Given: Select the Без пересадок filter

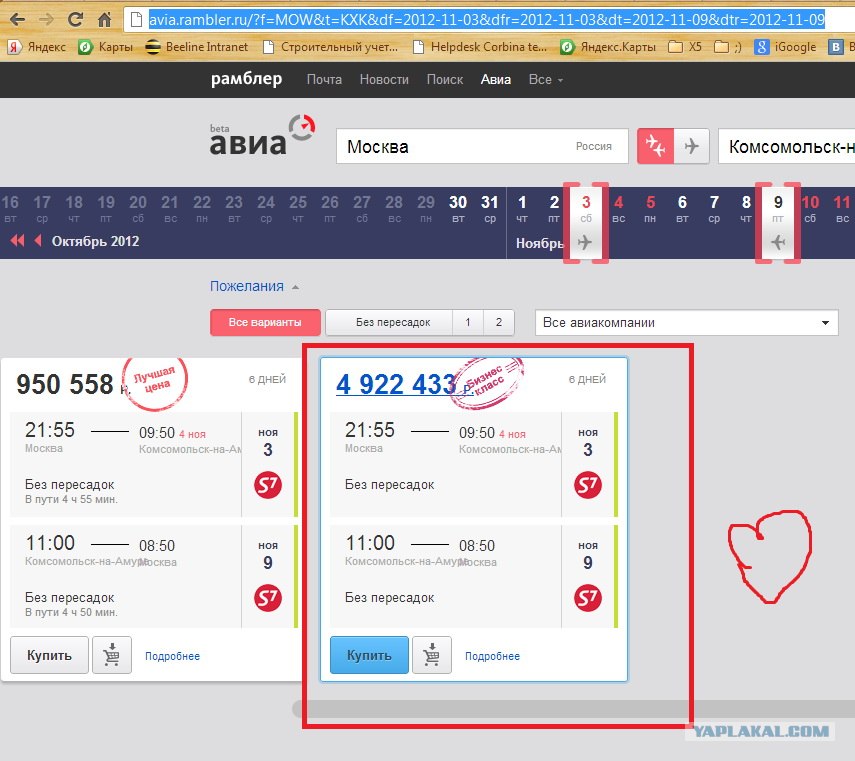Looking at the screenshot, I should [x=389, y=323].
